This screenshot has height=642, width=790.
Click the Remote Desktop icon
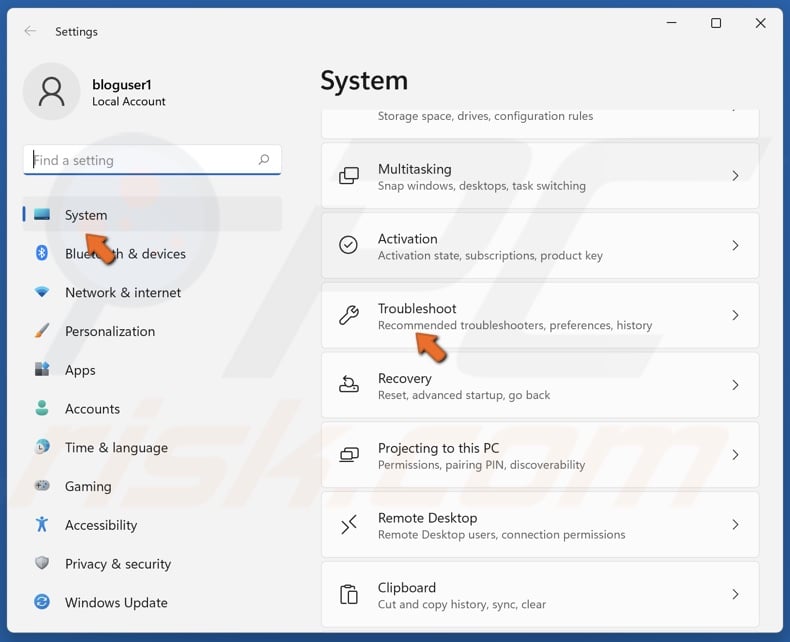click(x=349, y=524)
